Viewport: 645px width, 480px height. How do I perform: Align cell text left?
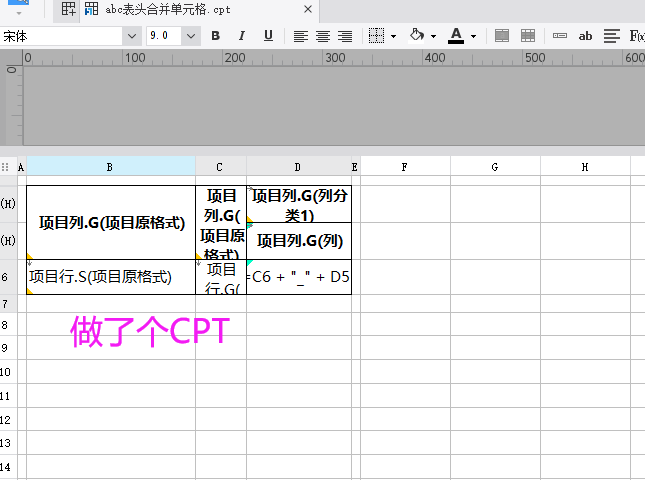[x=301, y=36]
